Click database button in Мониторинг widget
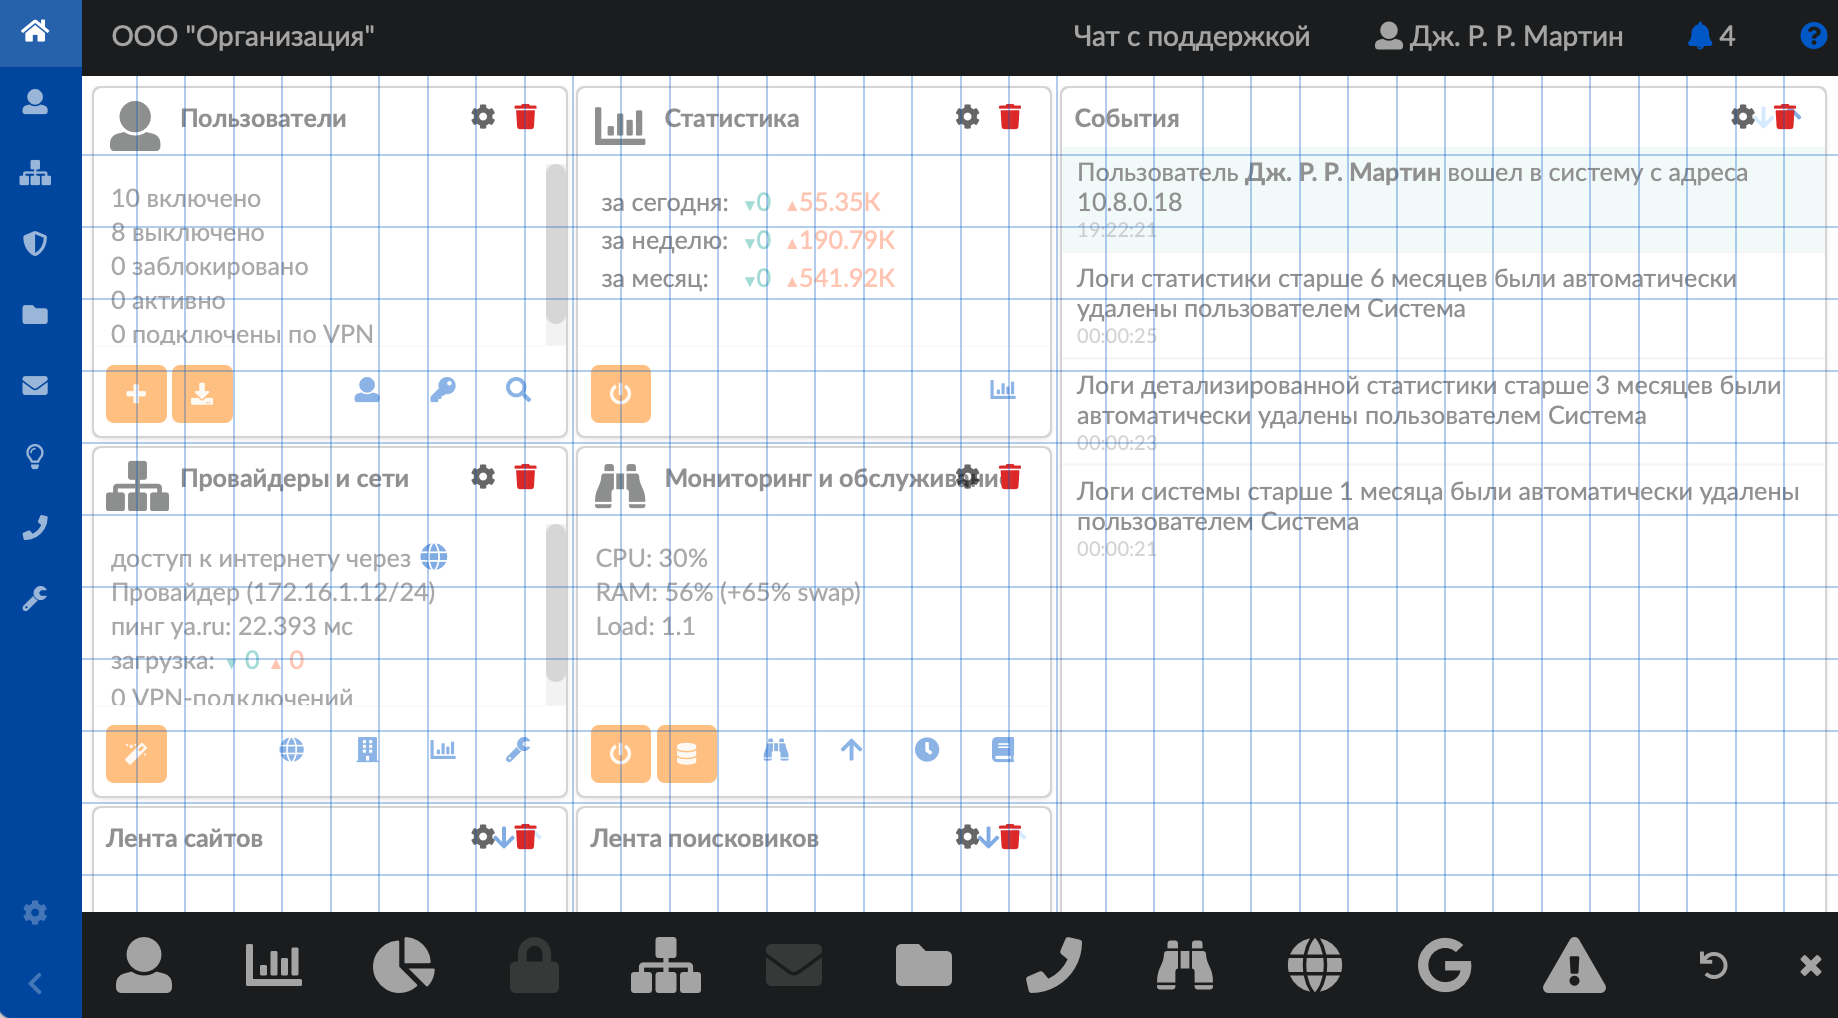1838x1018 pixels. tap(687, 754)
